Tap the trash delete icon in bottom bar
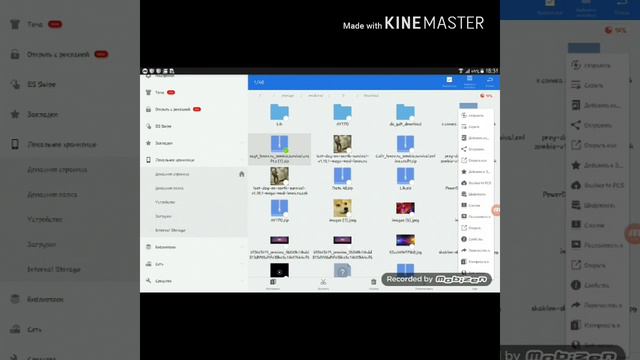This screenshot has height=360, width=640. pos(373,283)
